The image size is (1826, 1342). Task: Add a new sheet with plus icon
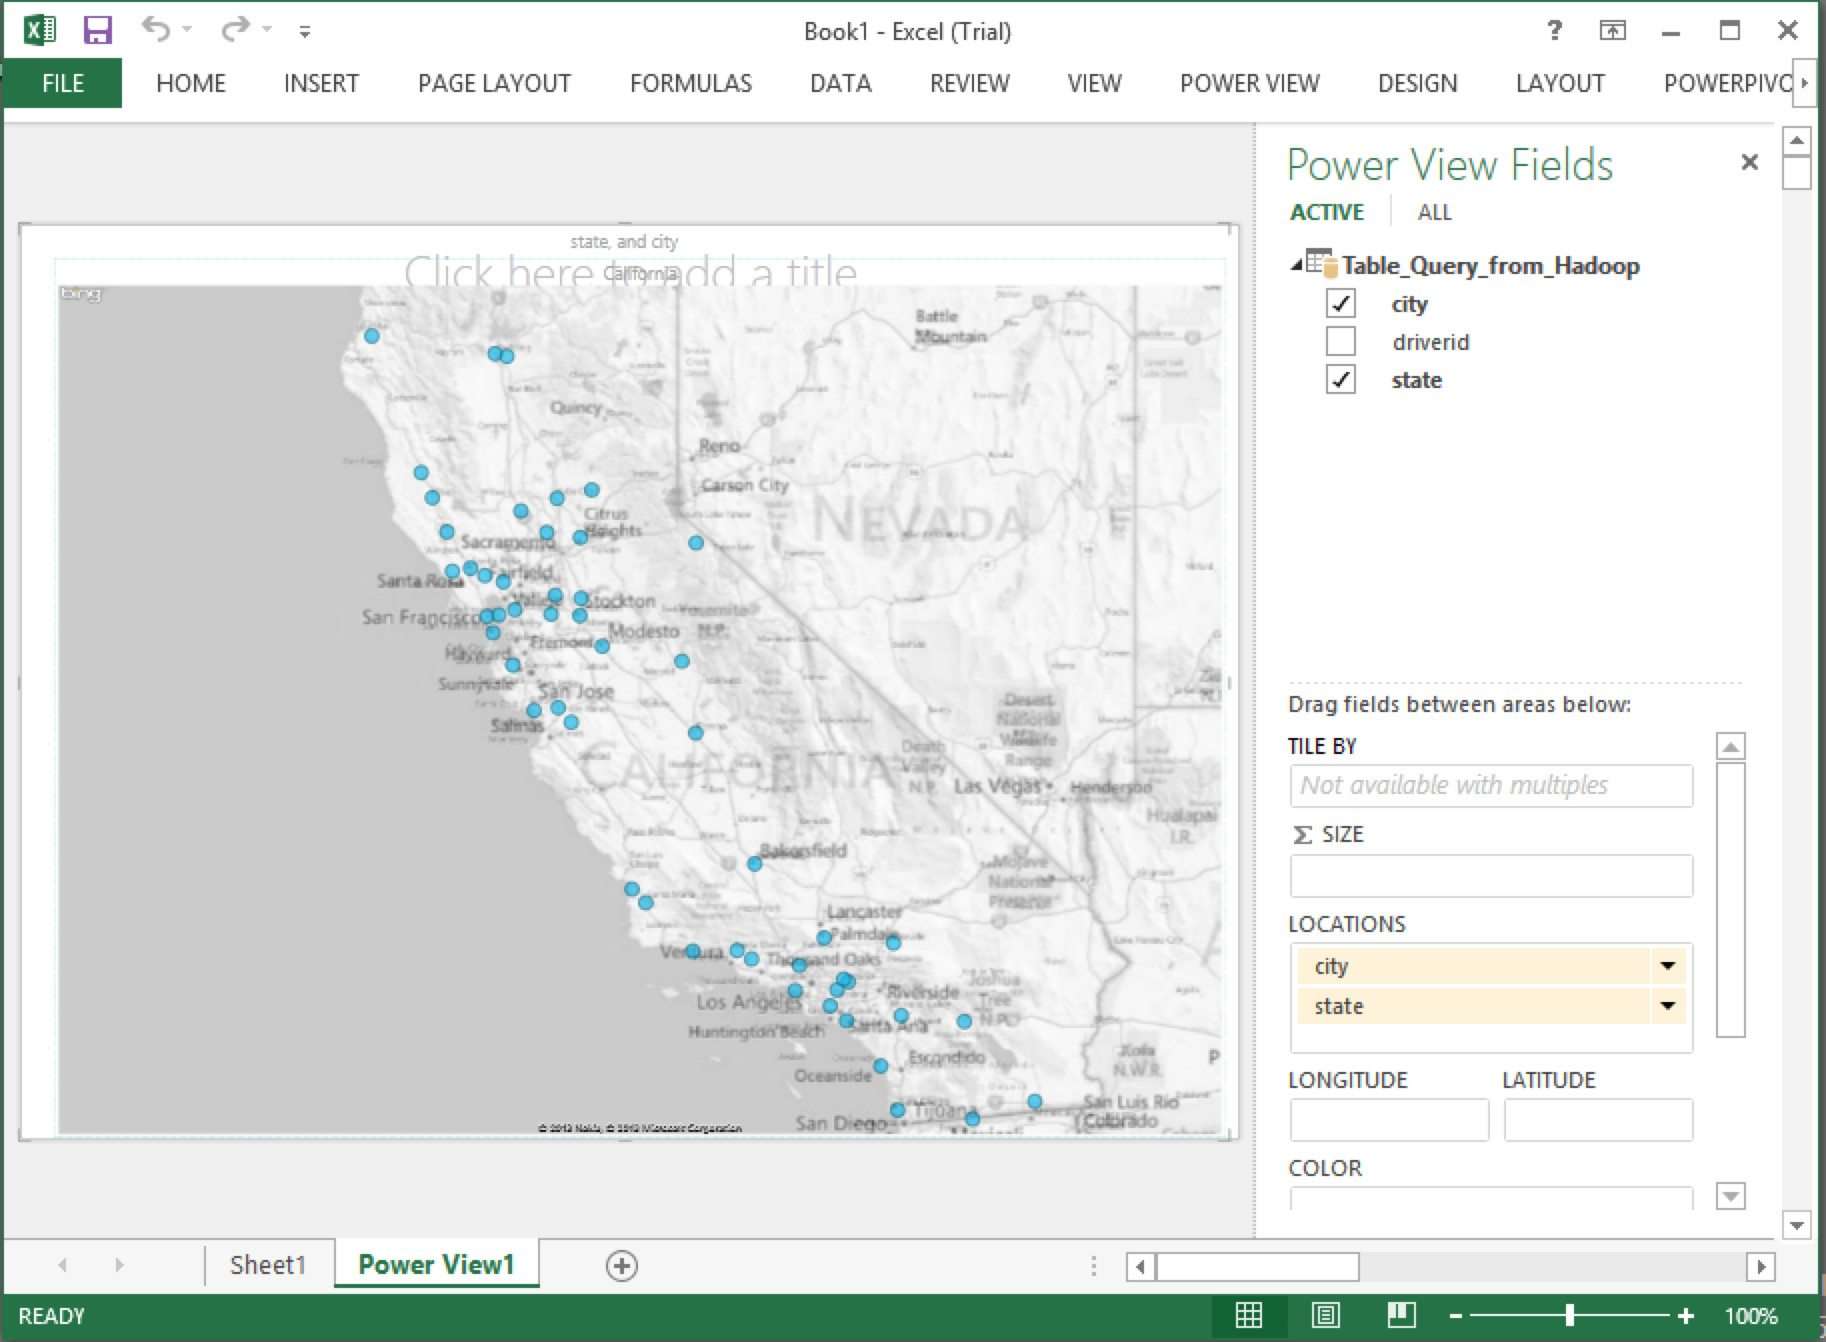point(621,1265)
